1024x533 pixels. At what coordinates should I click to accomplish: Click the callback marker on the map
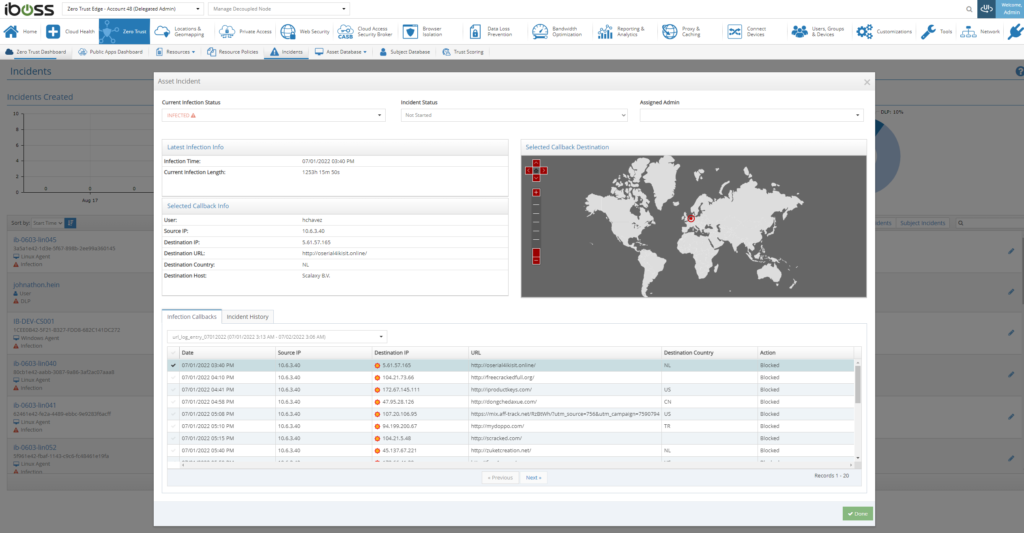pyautogui.click(x=690, y=219)
